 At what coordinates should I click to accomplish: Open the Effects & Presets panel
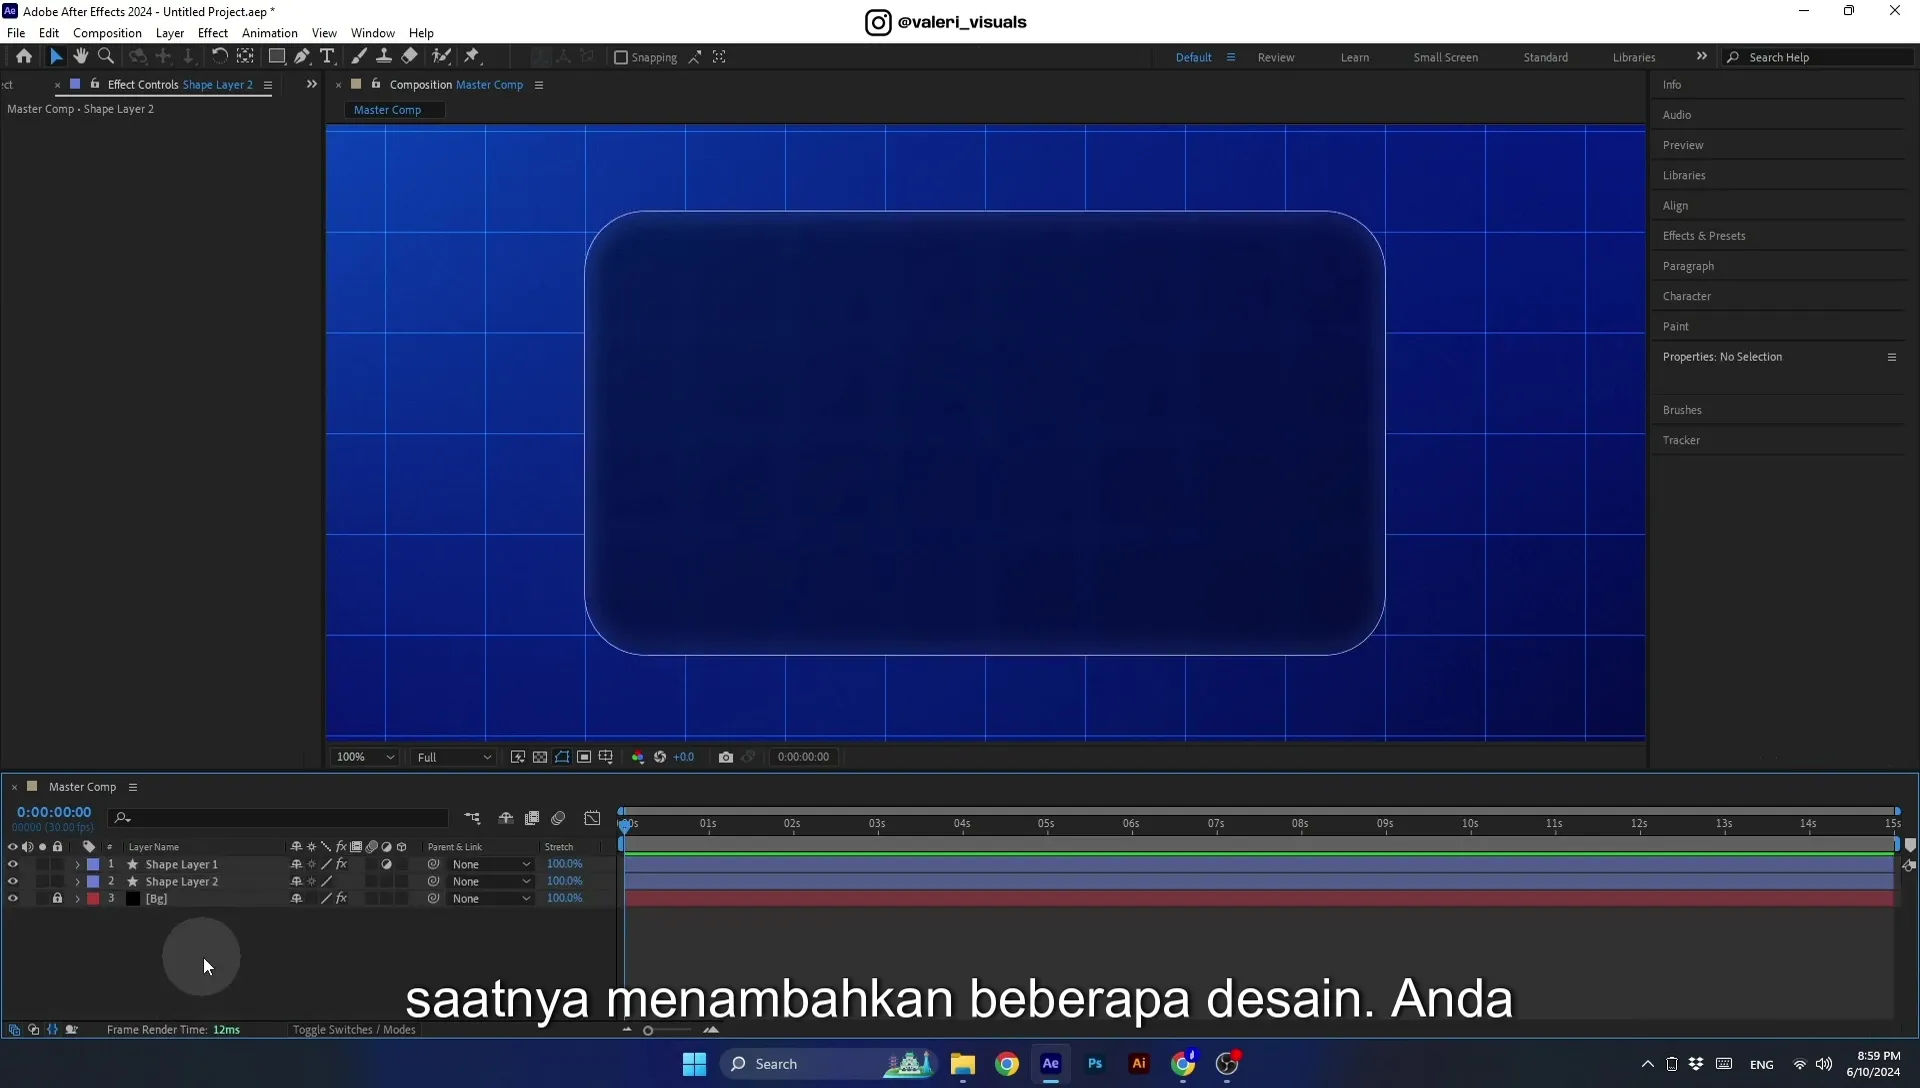(x=1704, y=236)
